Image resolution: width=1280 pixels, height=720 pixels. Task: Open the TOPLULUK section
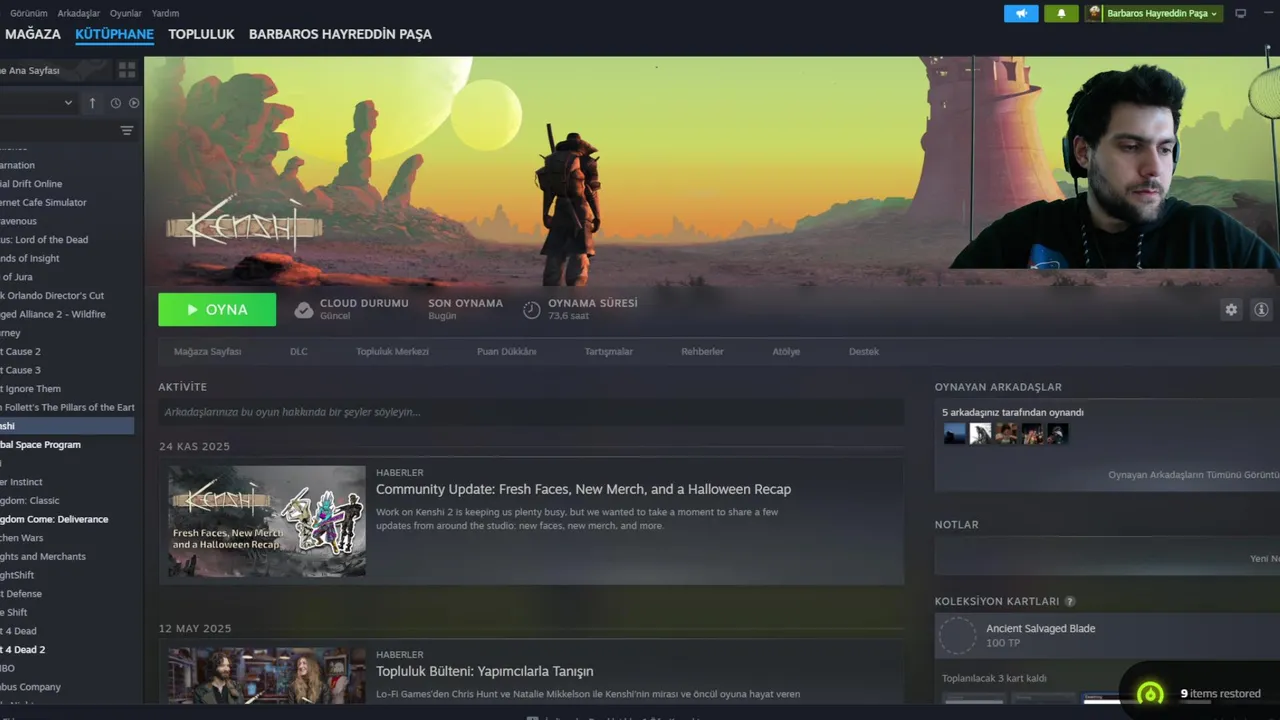pos(201,34)
